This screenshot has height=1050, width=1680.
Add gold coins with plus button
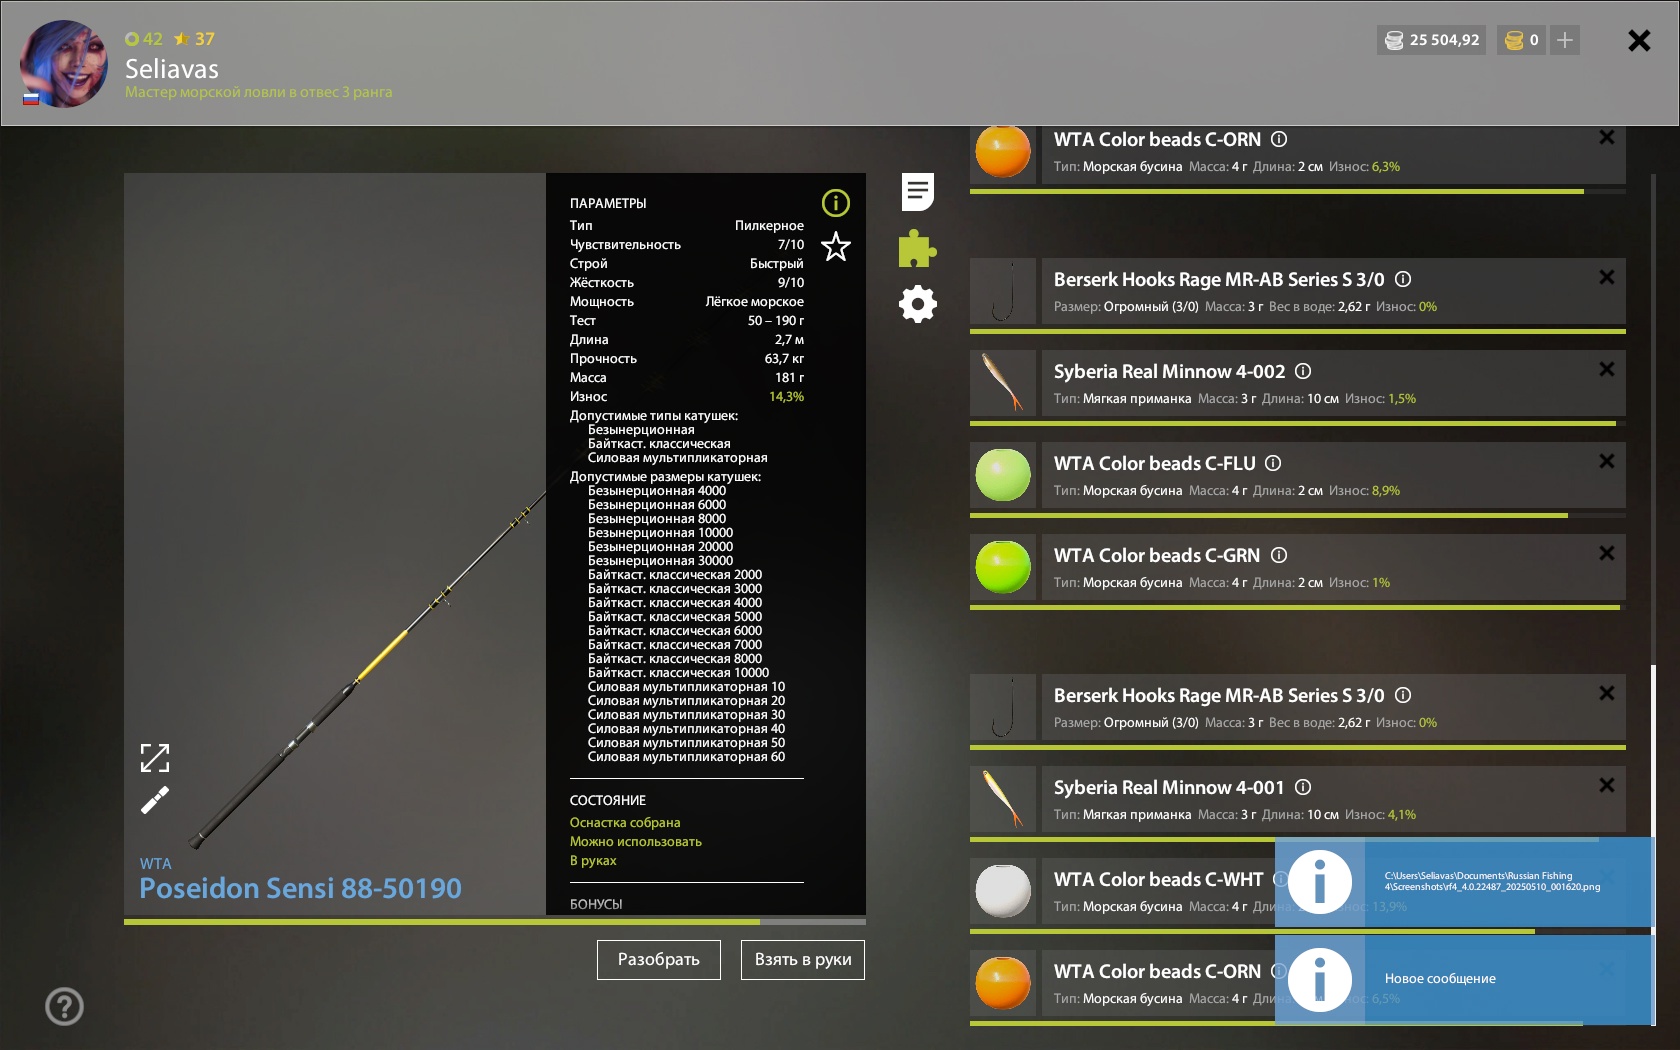[x=1565, y=40]
